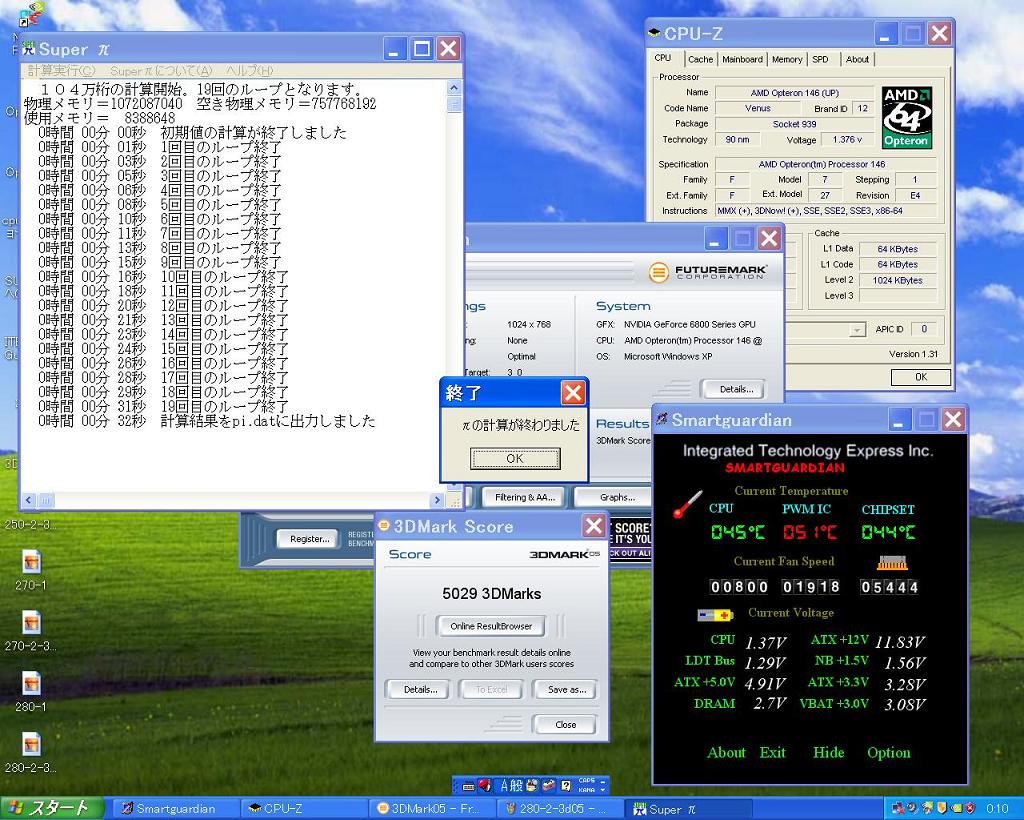Switch to Smartguardian taskbar button
Screen dimensions: 1024x820
175,809
